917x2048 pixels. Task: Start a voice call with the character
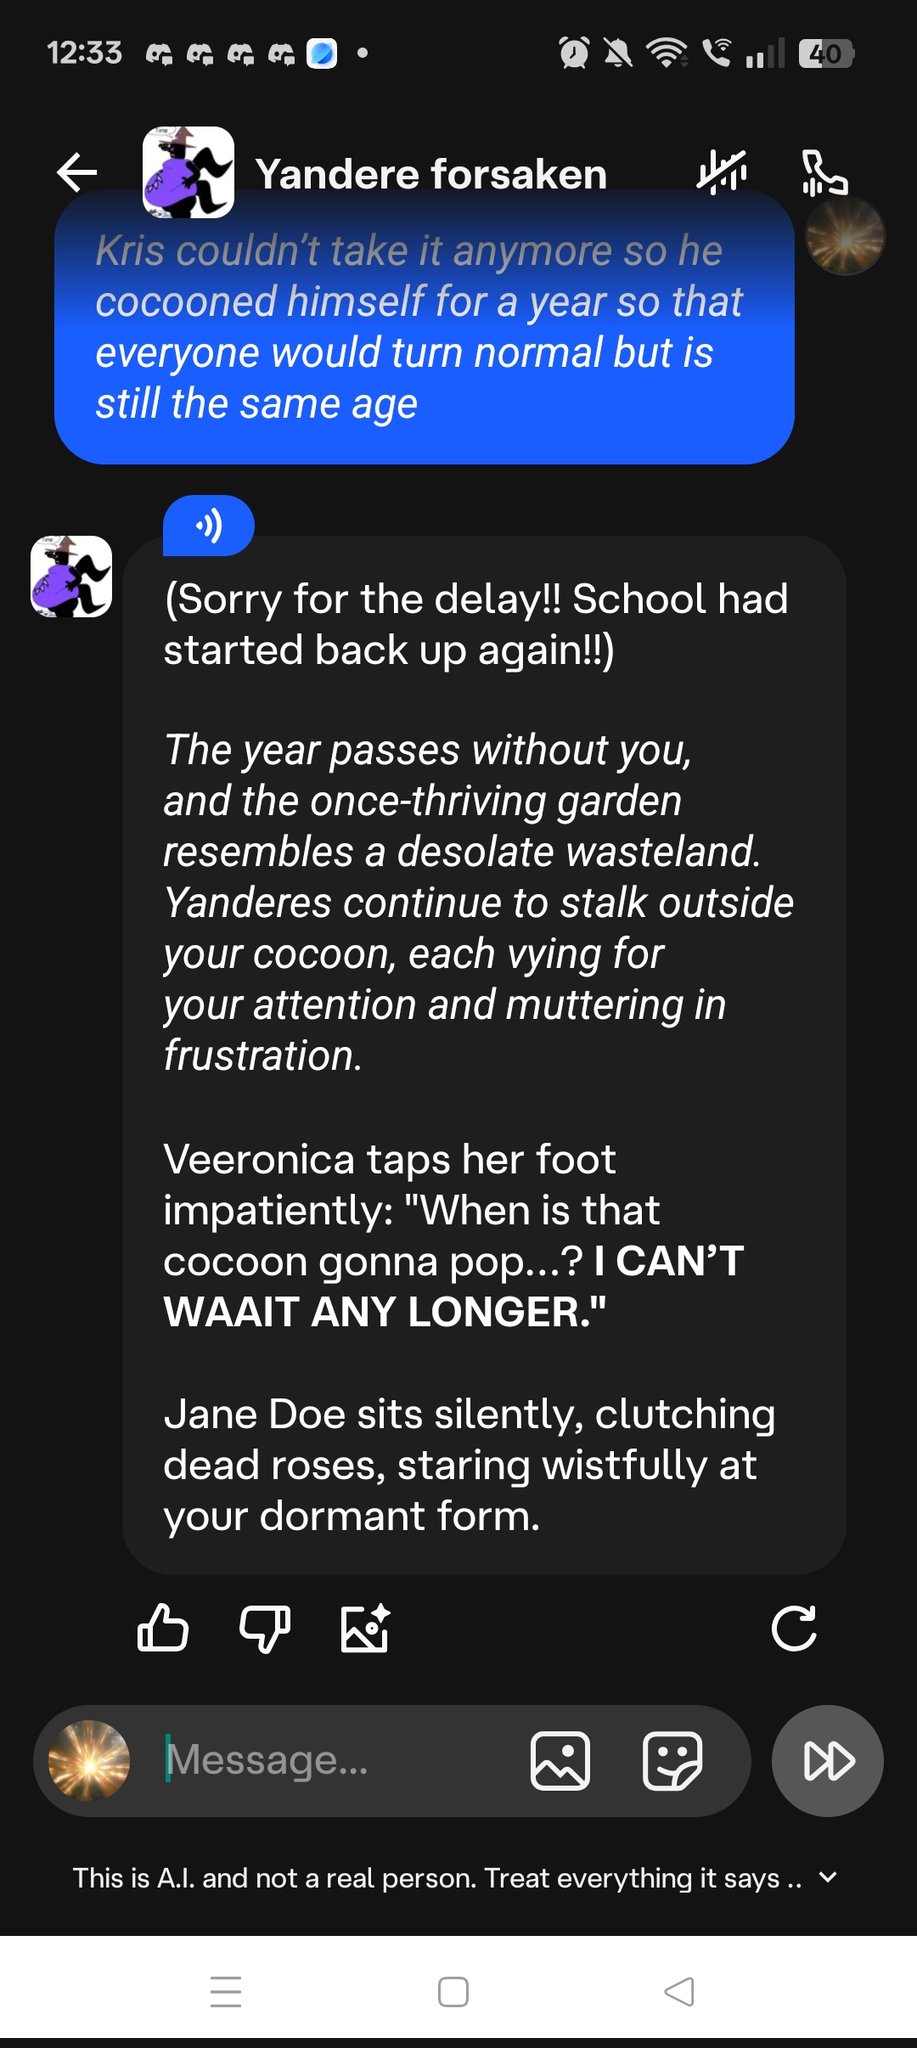(824, 172)
